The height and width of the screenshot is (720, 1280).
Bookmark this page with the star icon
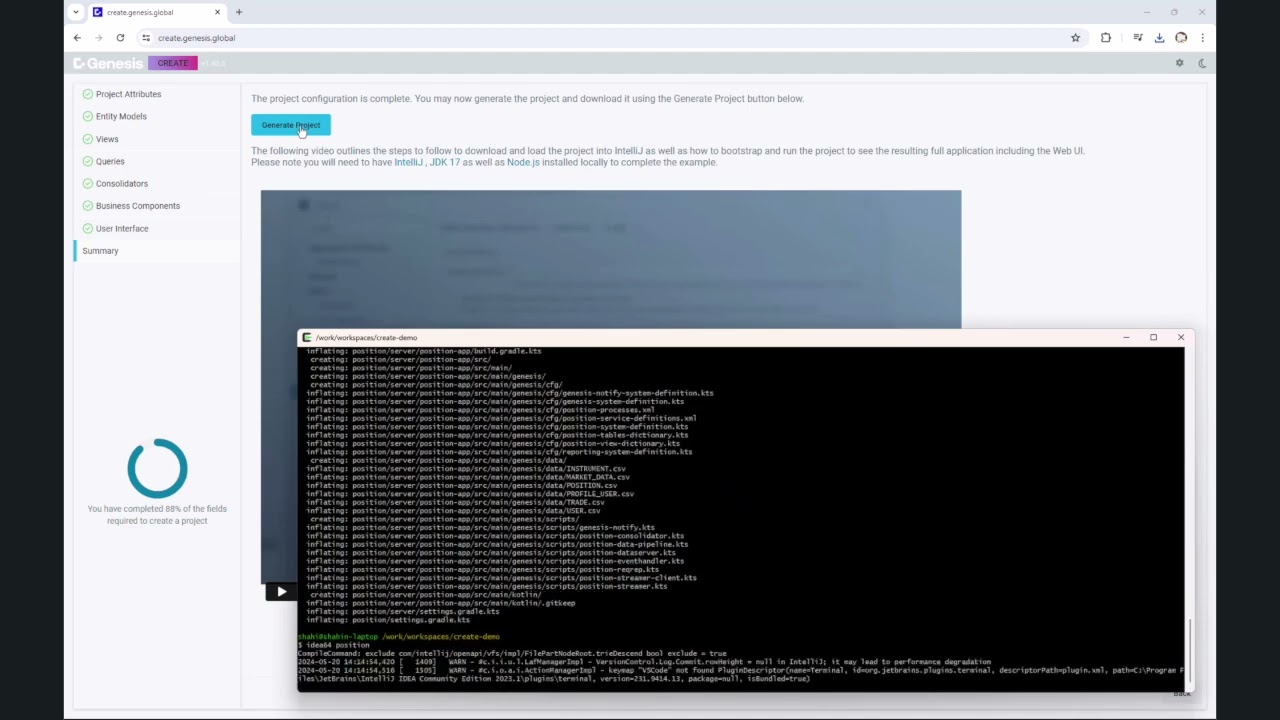tap(1076, 38)
